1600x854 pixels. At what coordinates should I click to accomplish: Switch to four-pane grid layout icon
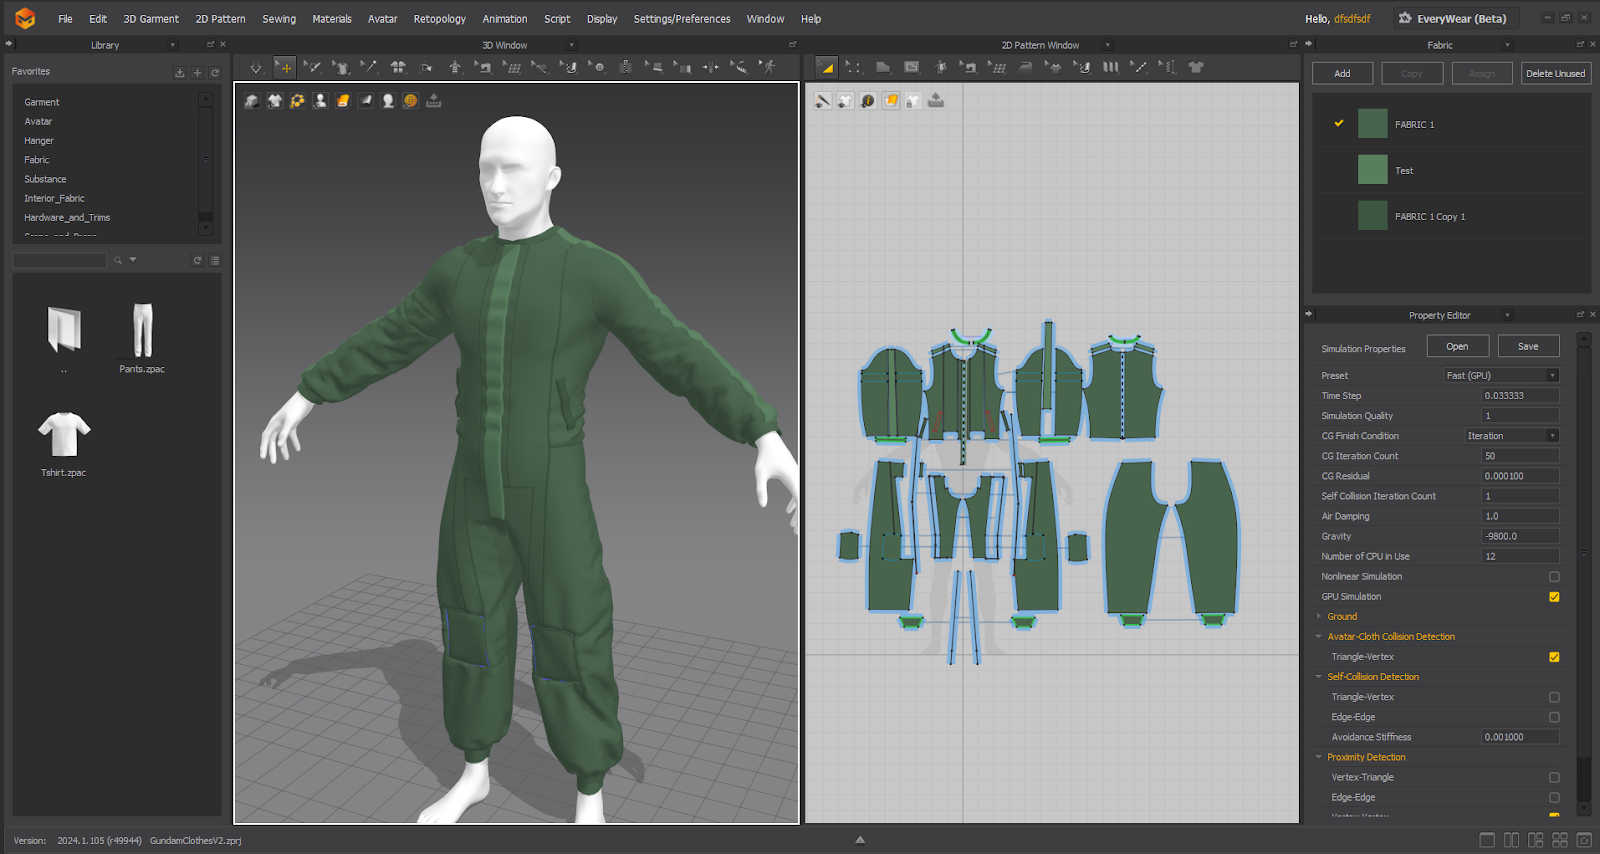pyautogui.click(x=1559, y=840)
